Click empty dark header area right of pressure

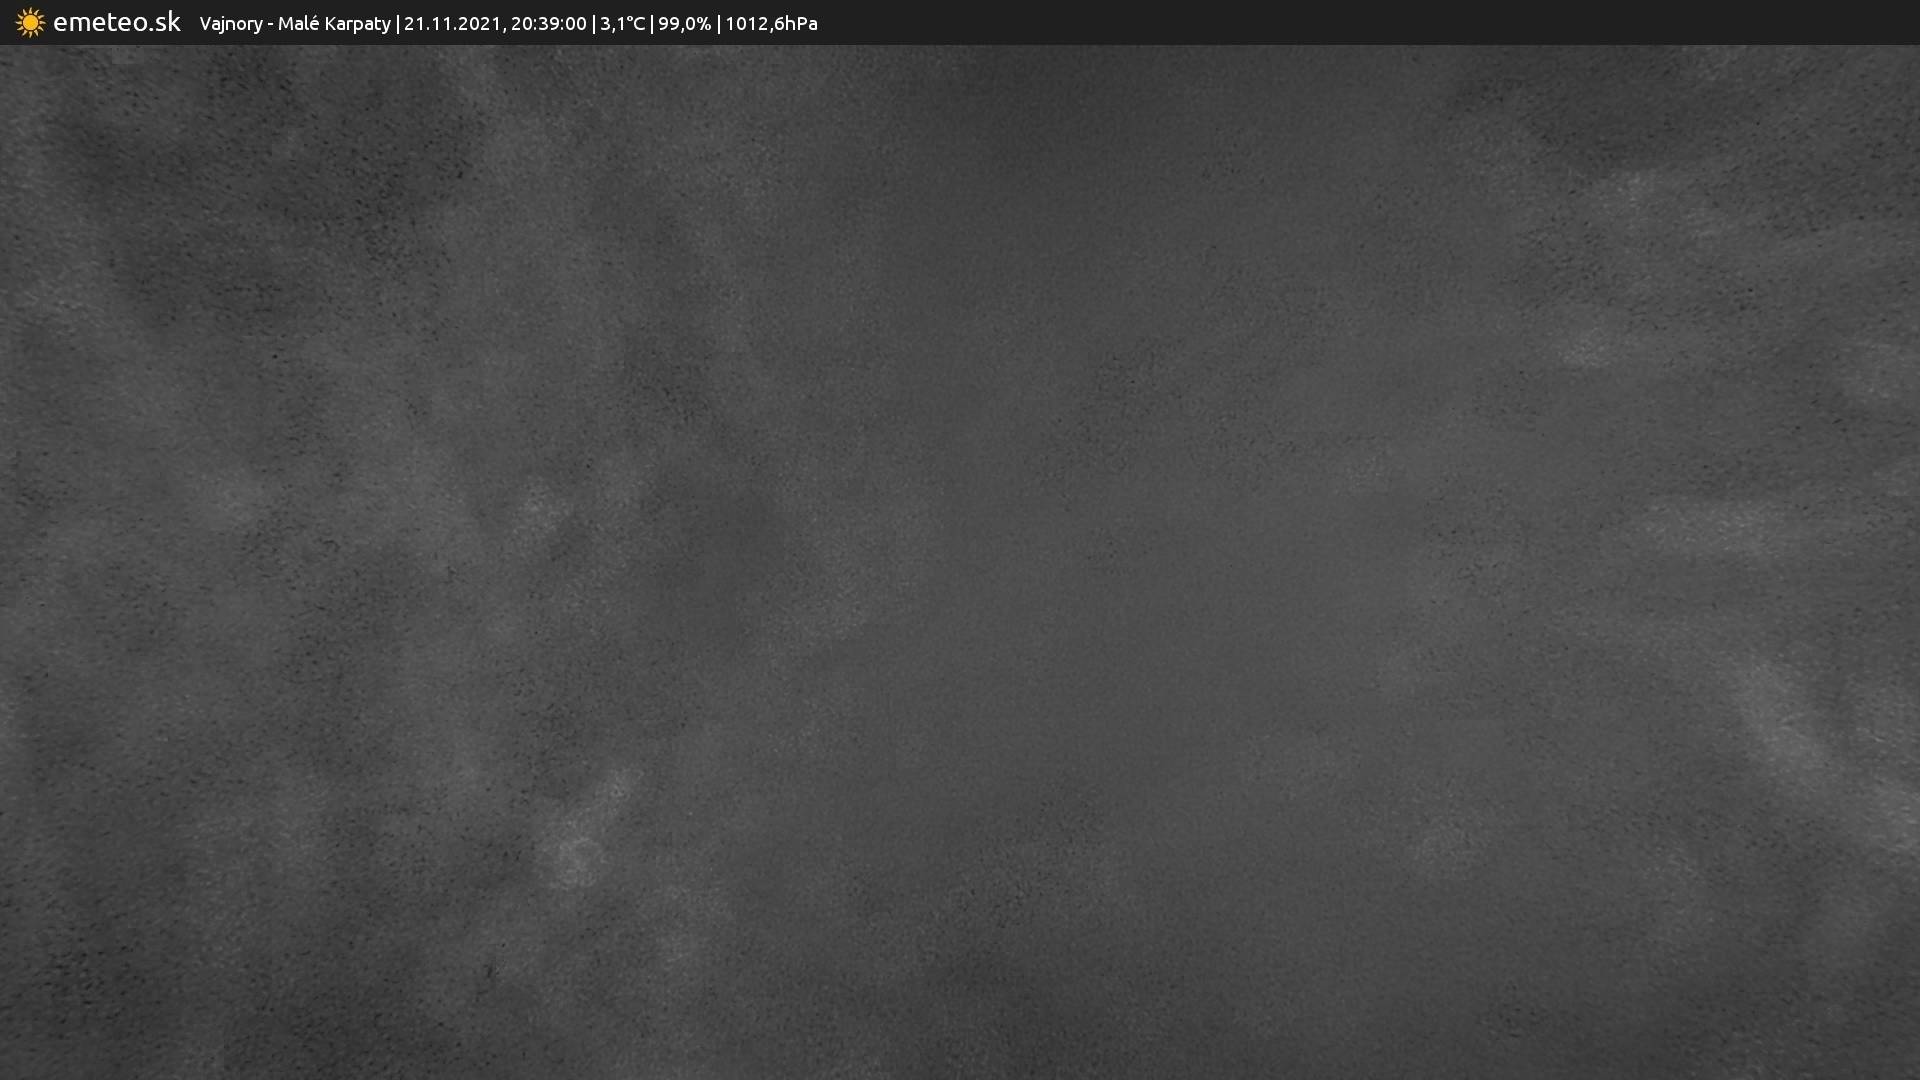(x=1300, y=23)
